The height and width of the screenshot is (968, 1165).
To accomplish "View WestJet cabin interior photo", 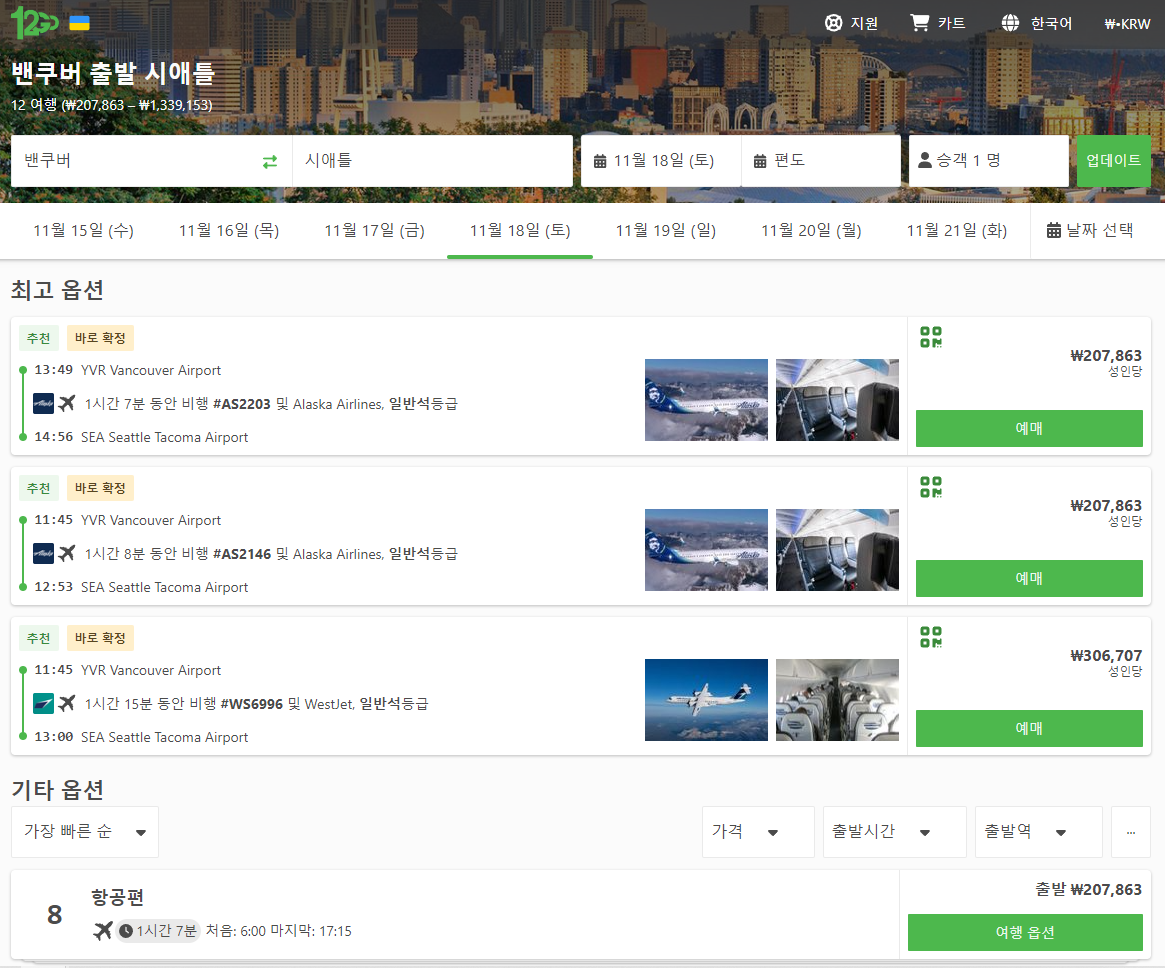I will [837, 700].
